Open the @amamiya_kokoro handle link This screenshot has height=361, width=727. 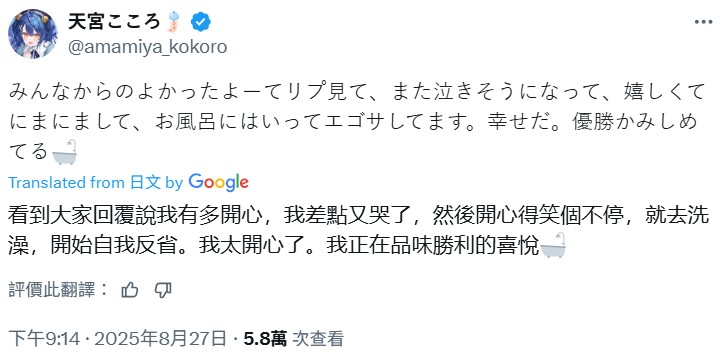click(147, 47)
